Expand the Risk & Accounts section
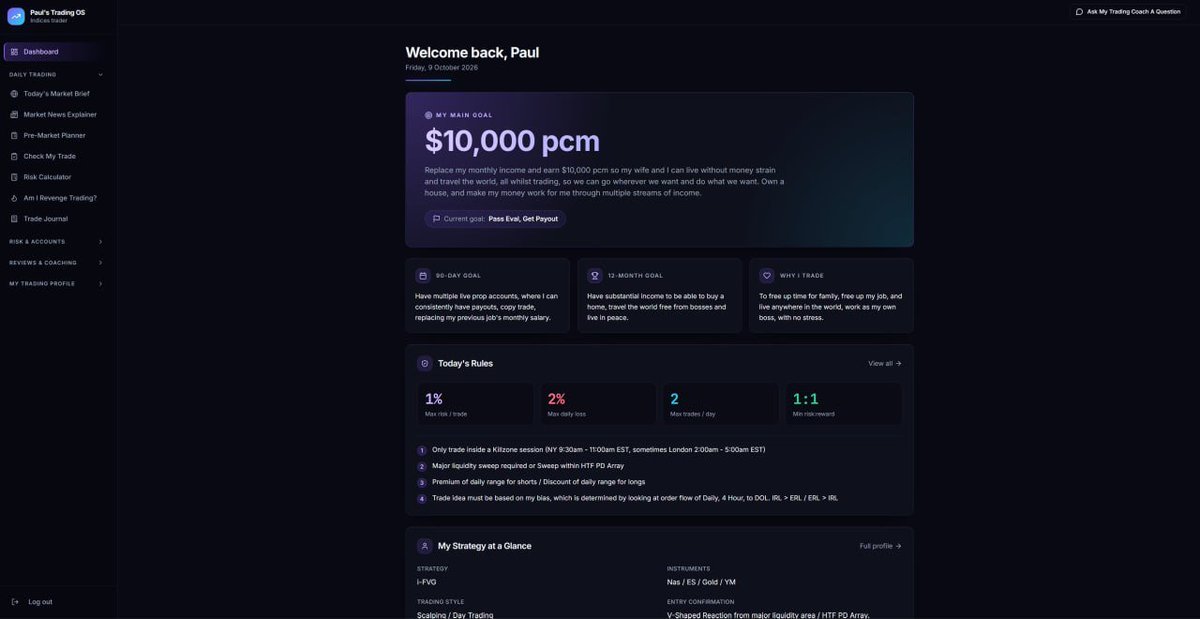Image resolution: width=1200 pixels, height=619 pixels. click(x=57, y=242)
